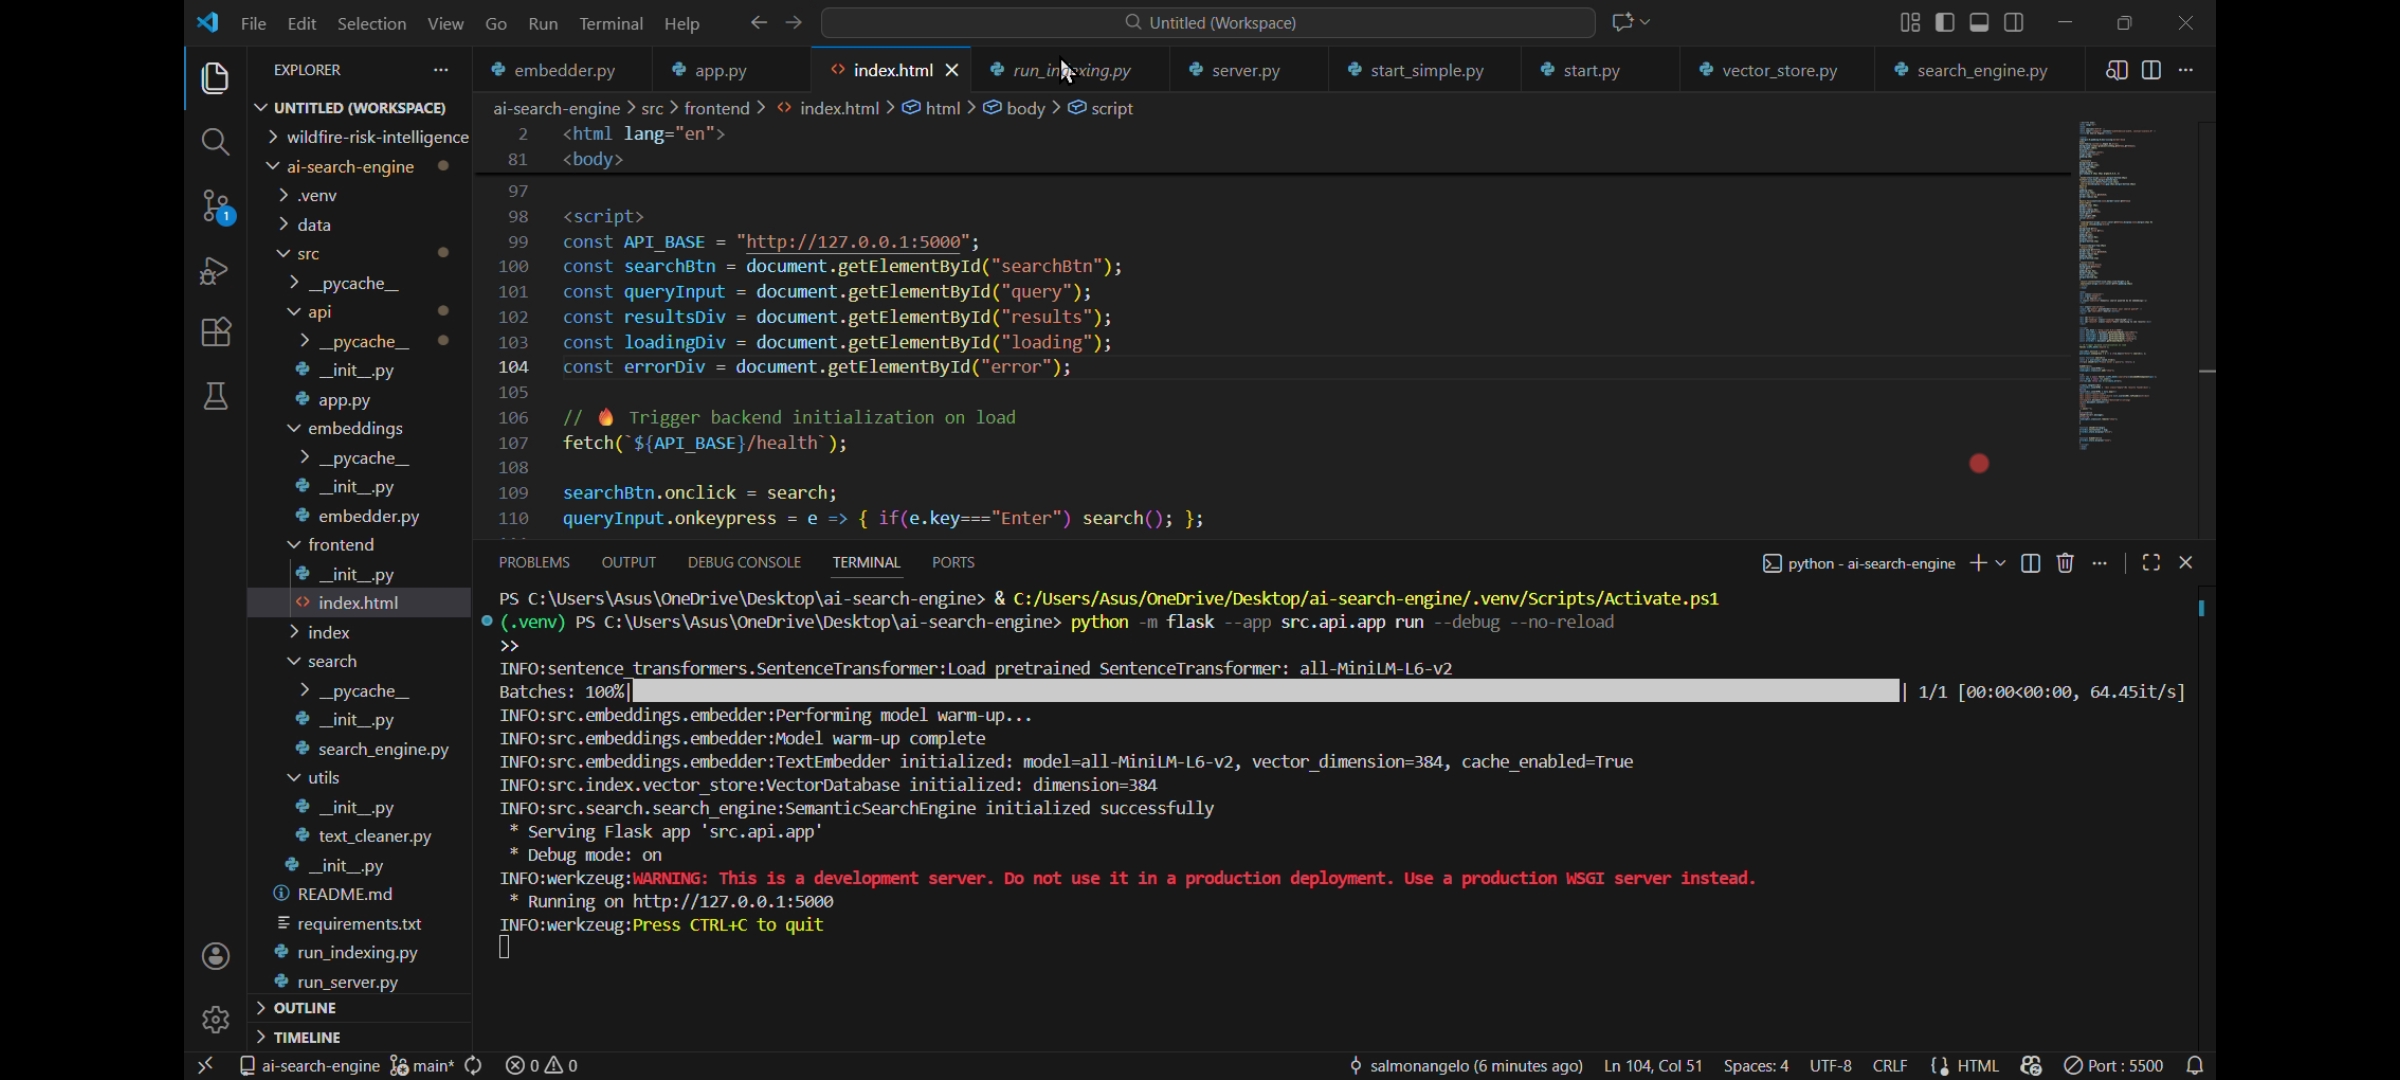
Task: Maximize terminal panel size toggle
Action: [2151, 563]
